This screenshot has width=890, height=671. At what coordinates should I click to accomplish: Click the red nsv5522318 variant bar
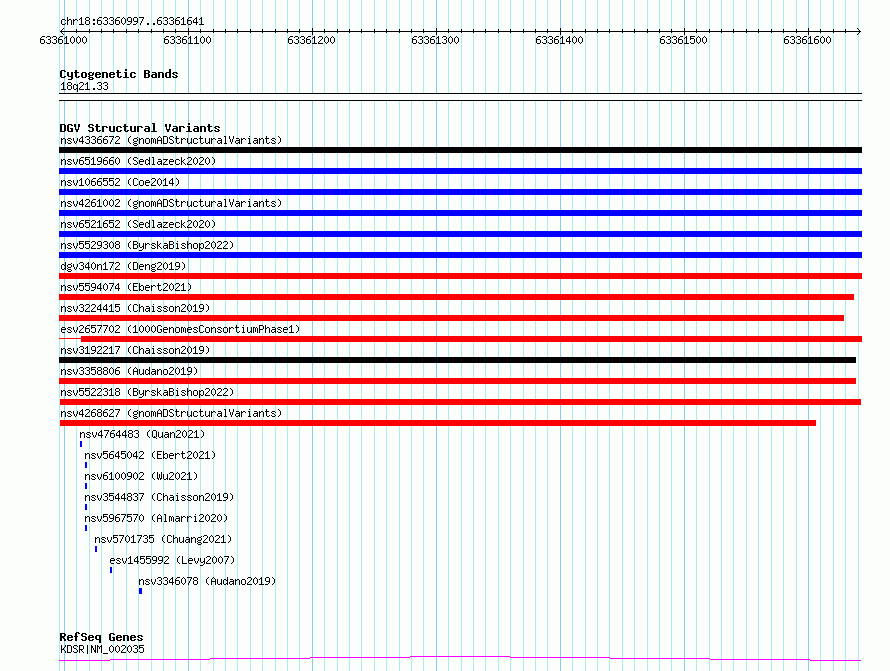click(460, 402)
